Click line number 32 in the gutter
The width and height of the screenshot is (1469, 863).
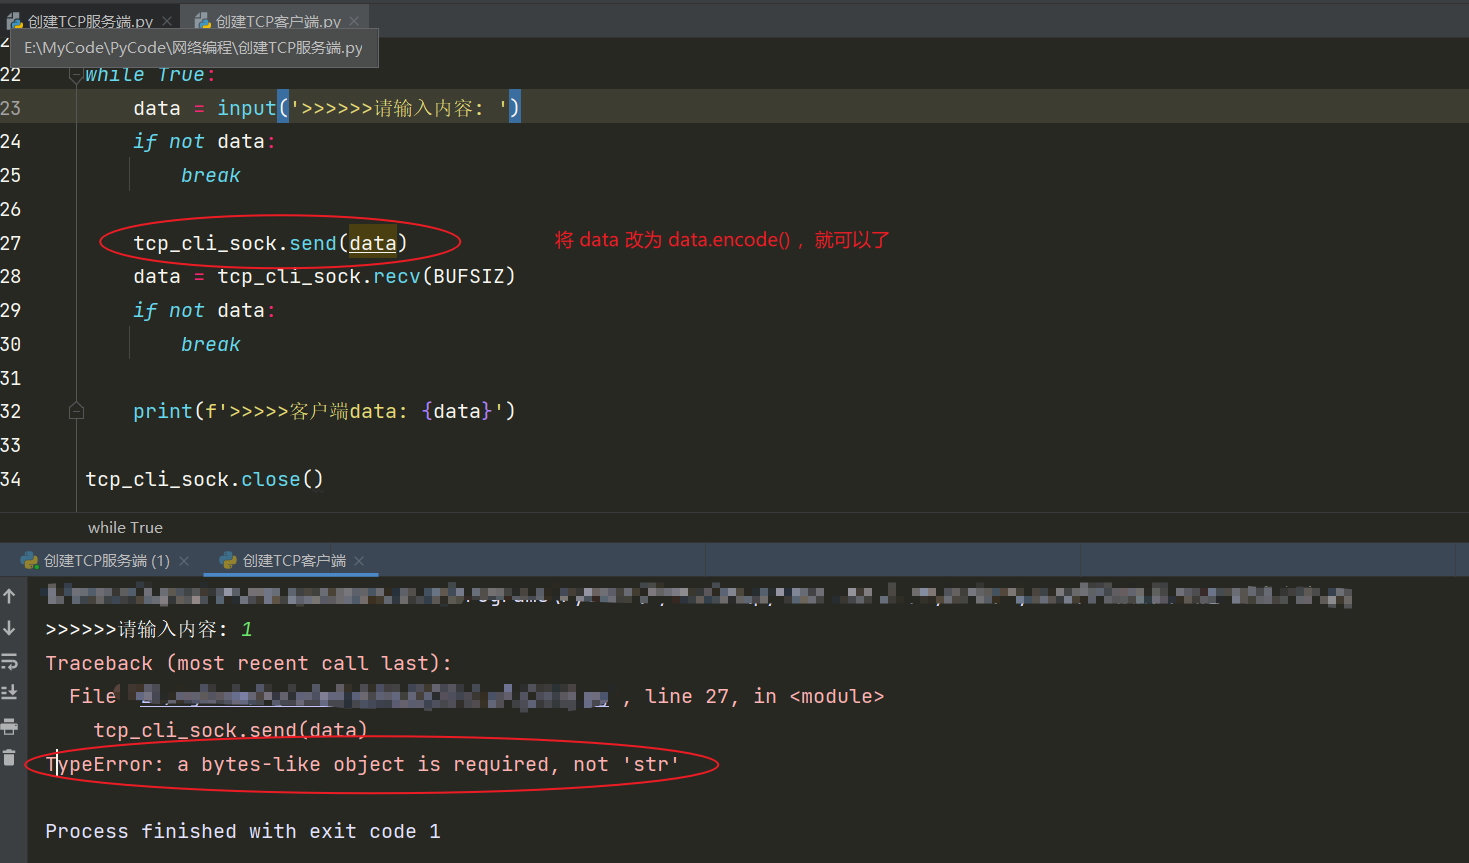(11, 411)
